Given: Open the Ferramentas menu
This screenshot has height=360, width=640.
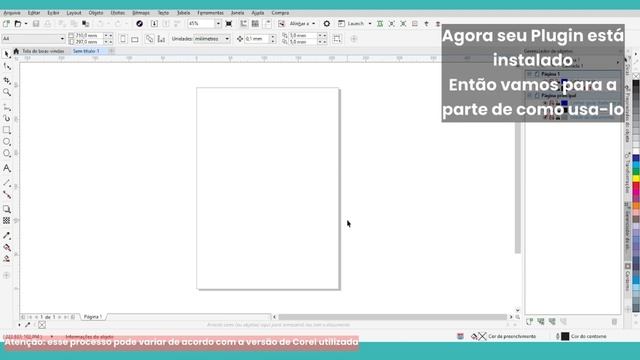Looking at the screenshot, I should pyautogui.click(x=210, y=13).
